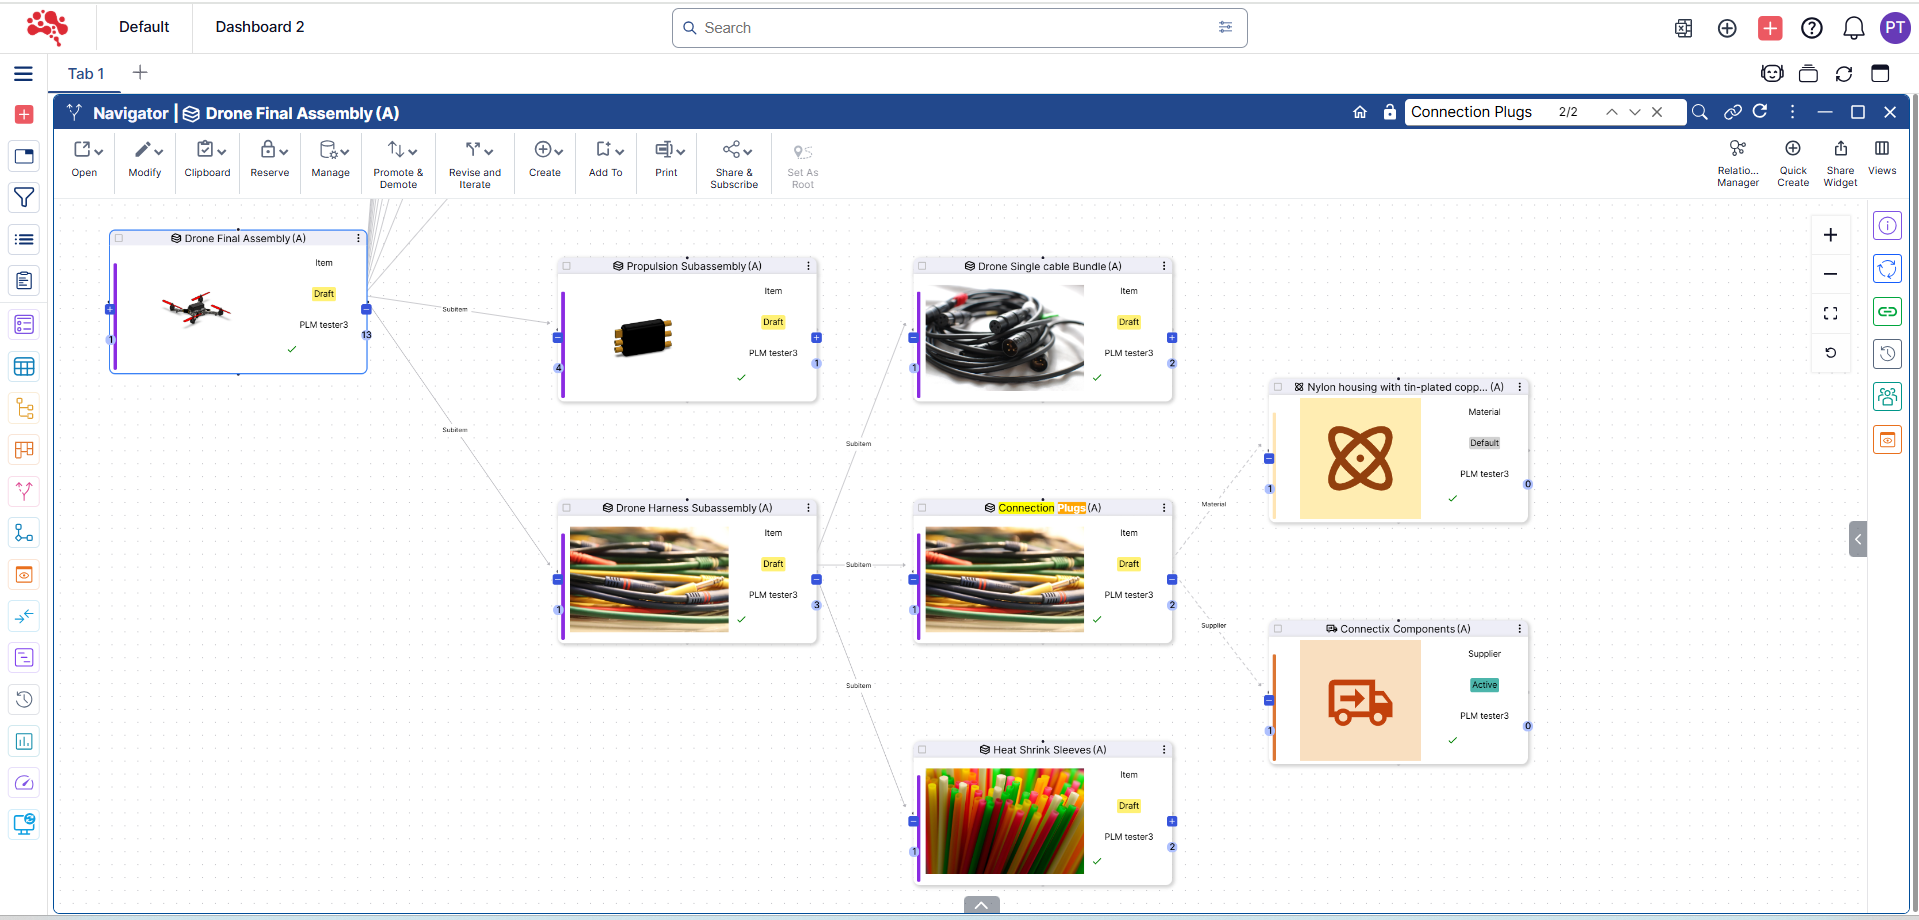Click the Connection Plugs cable thumbnail

tap(1004, 580)
